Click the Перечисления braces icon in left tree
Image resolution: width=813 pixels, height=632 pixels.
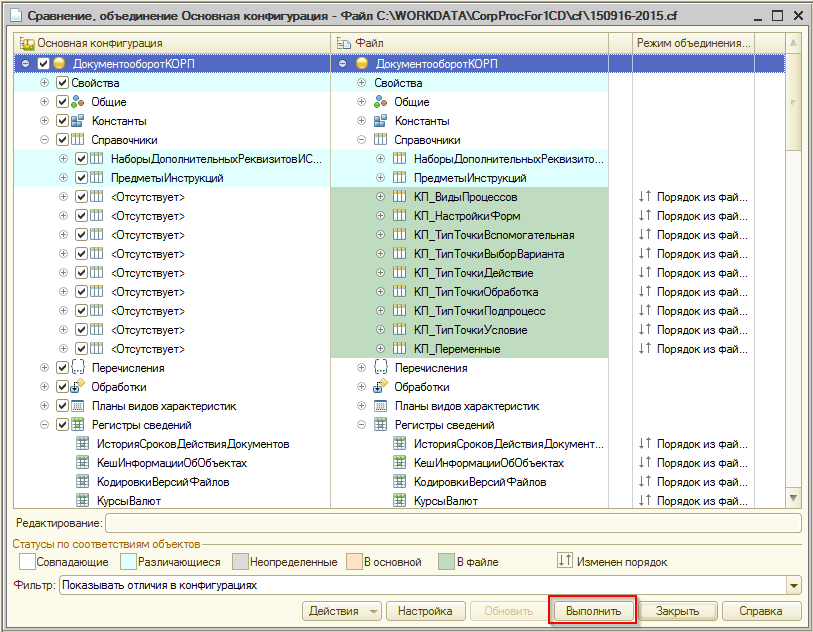point(77,368)
